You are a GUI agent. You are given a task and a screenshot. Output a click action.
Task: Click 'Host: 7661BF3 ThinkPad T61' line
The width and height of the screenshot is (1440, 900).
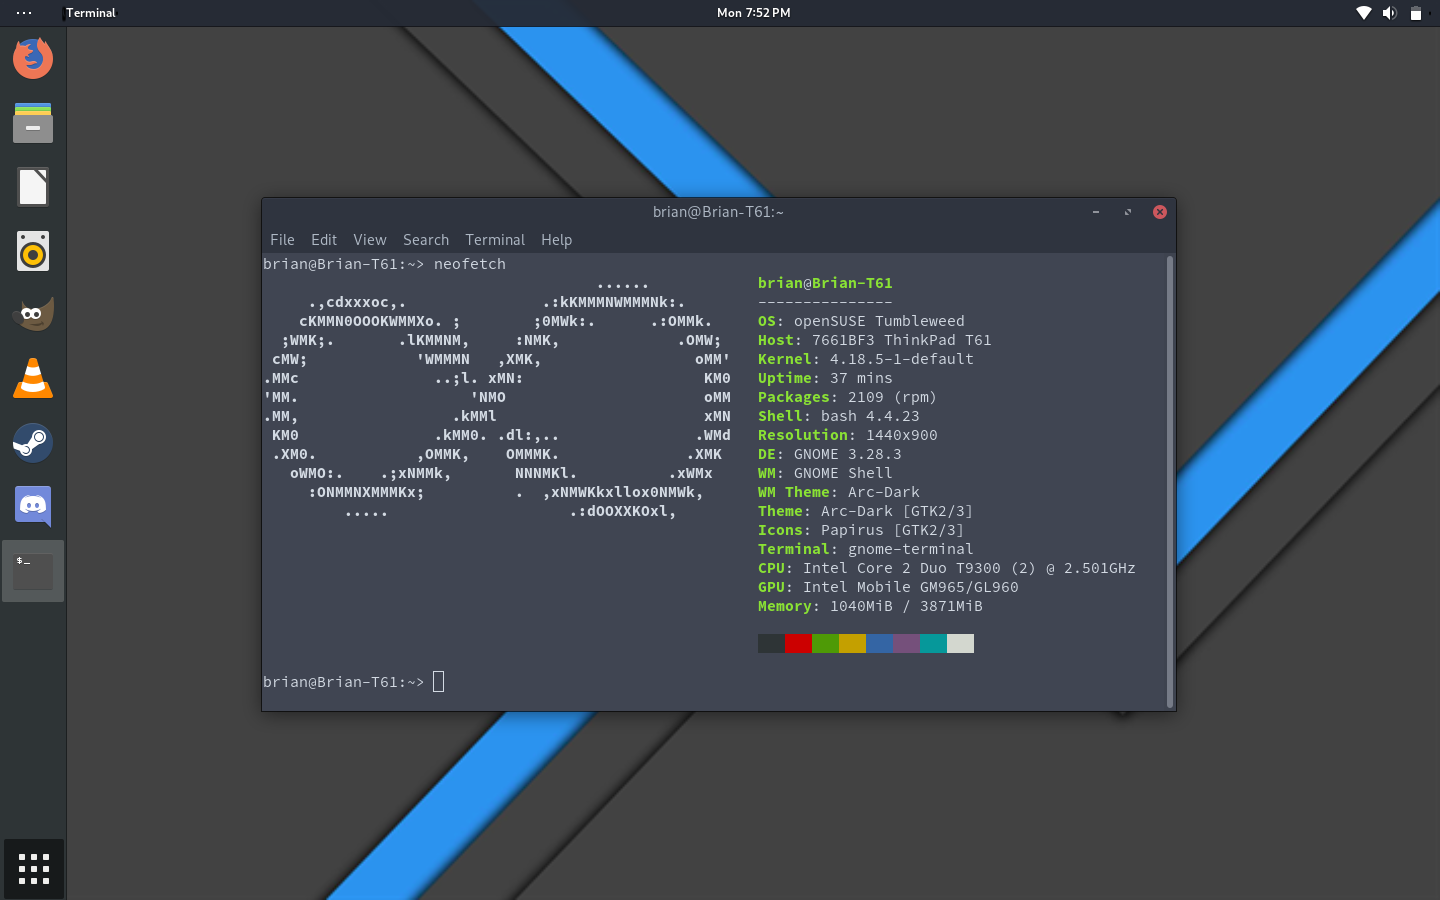point(875,340)
